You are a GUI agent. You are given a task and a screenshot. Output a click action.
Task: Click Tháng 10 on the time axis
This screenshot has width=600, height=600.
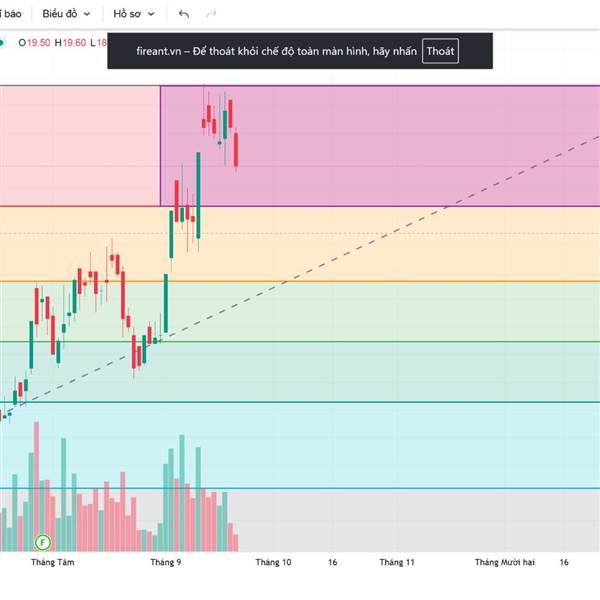point(273,562)
